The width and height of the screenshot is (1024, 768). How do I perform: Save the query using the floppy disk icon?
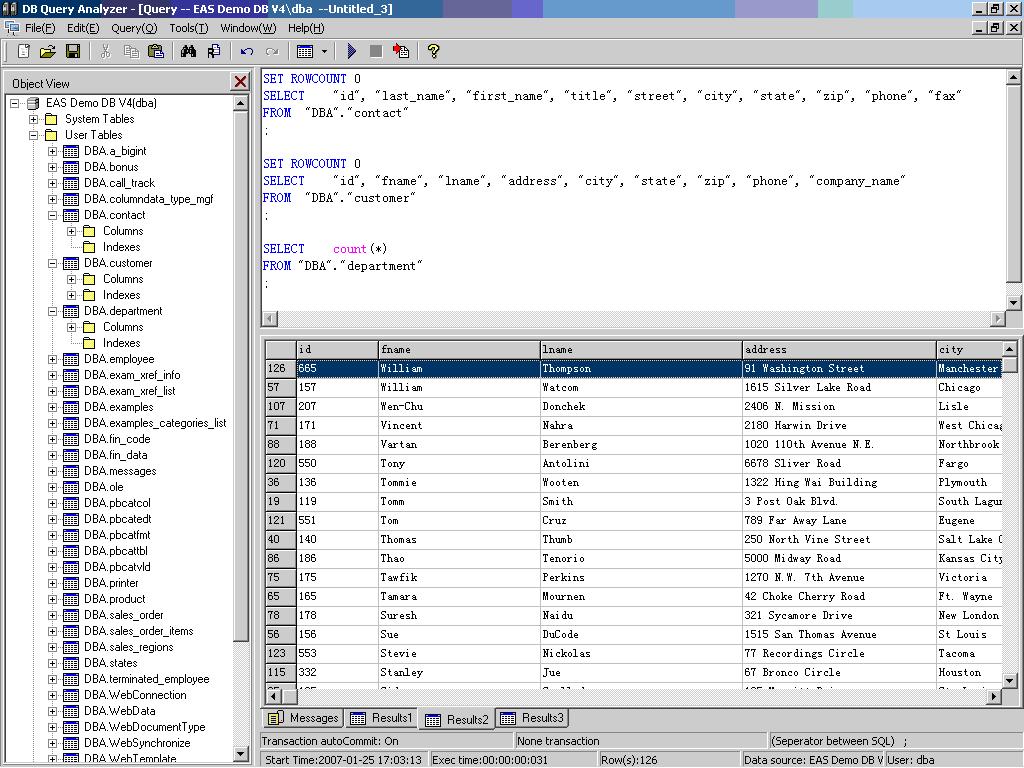click(72, 51)
